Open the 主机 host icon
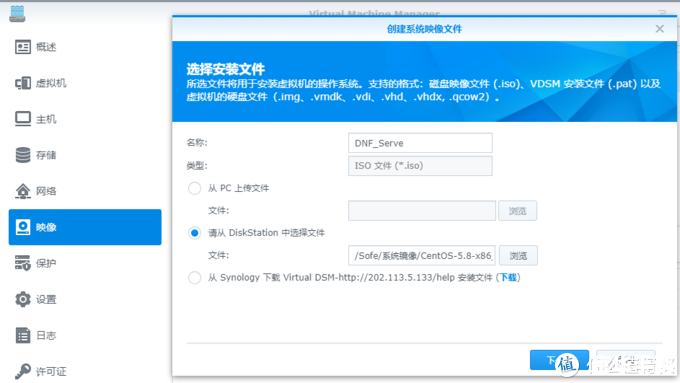 pyautogui.click(x=23, y=119)
